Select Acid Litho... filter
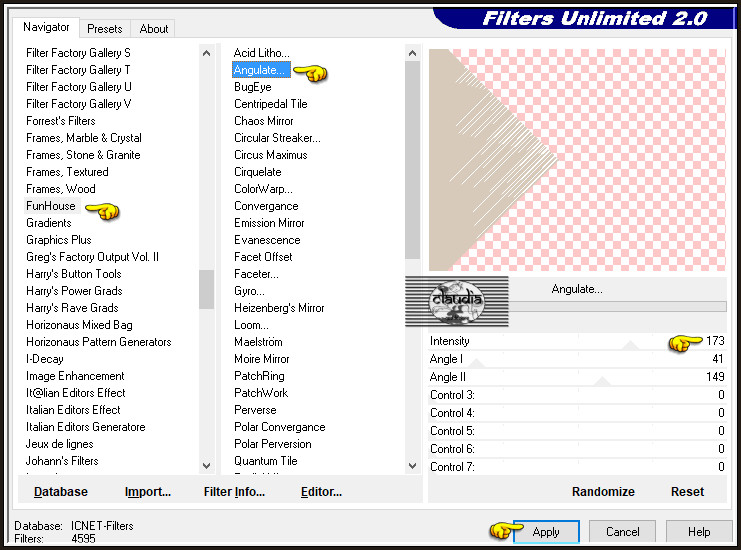Image resolution: width=741 pixels, height=550 pixels. click(261, 53)
